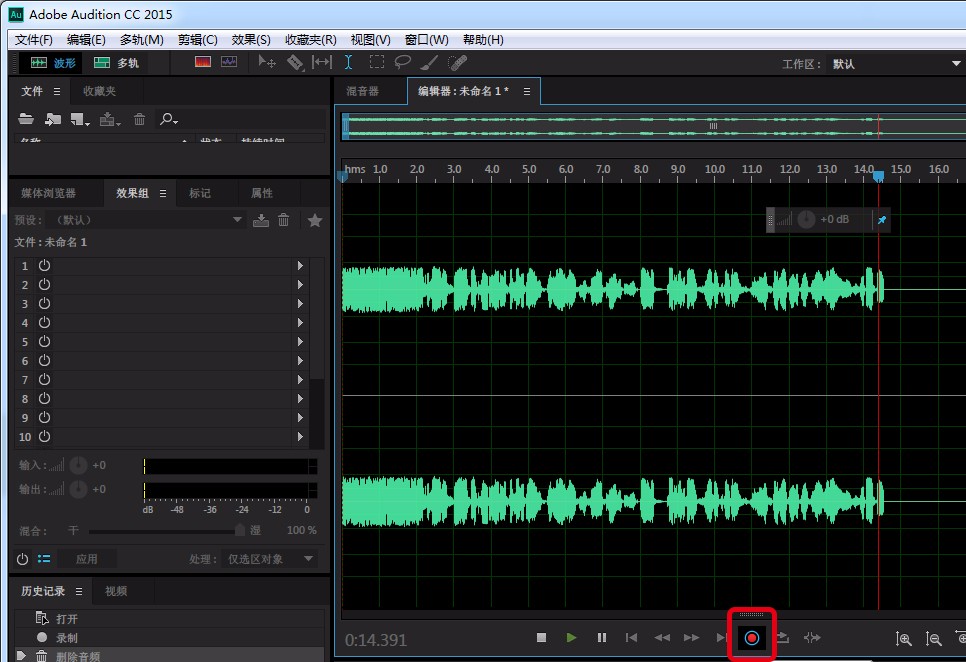Screen dimensions: 966x662
Task: Click the 0:14.391 time display
Action: click(x=376, y=640)
